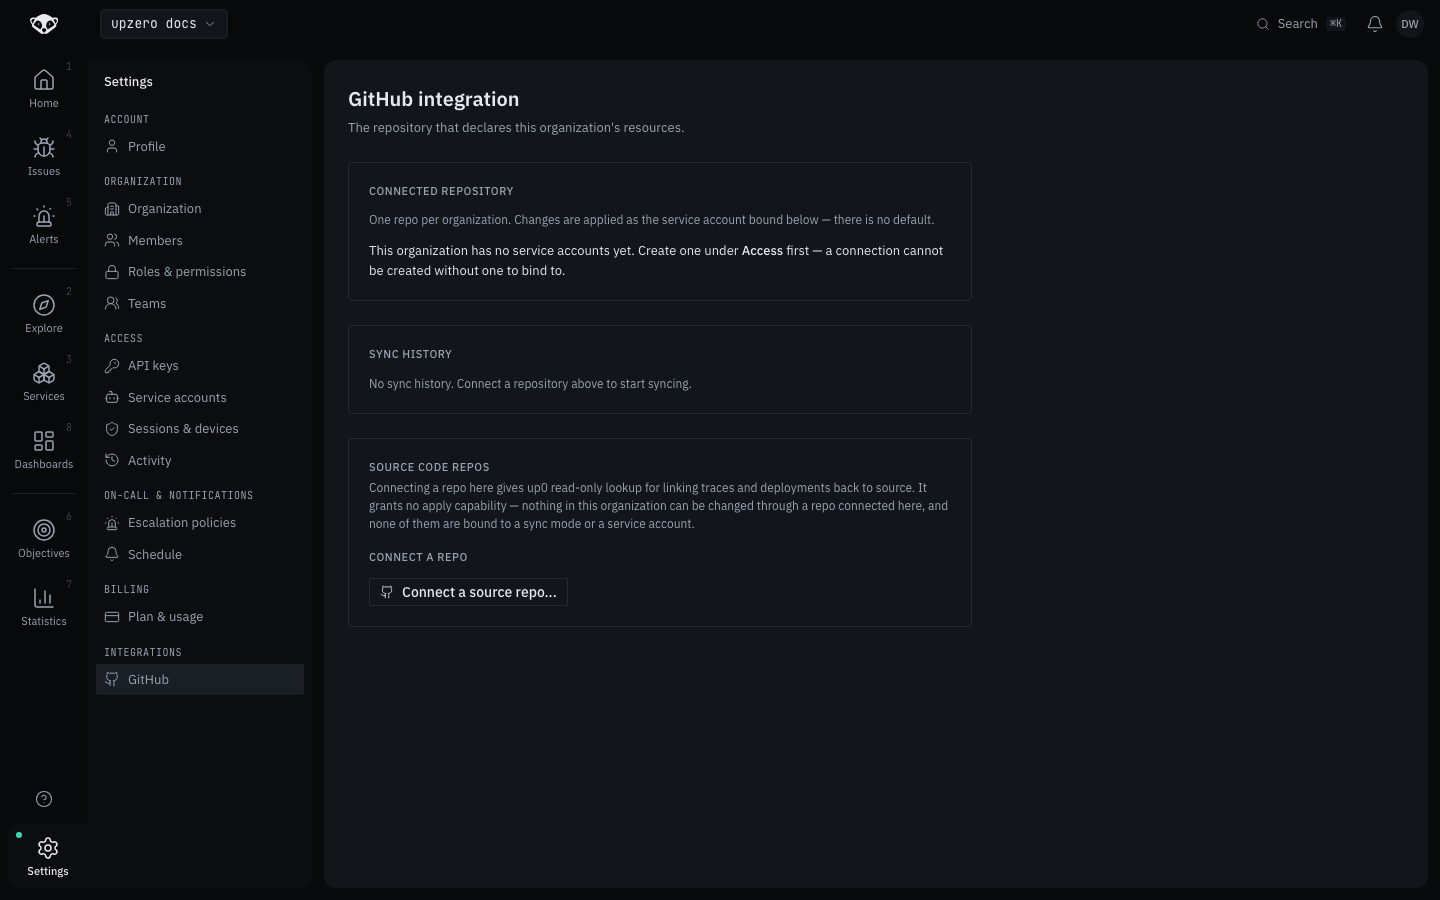
Task: Click the SOURCE CODE REPOS section label
Action: click(x=429, y=467)
